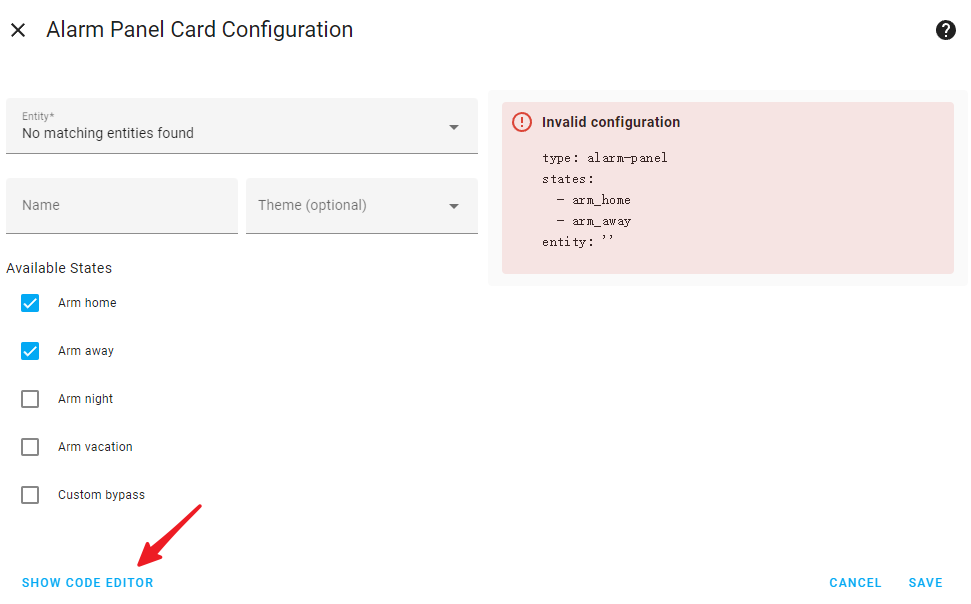971x604 pixels.
Task: Enable the Arm vacation checkbox
Action: tap(30, 447)
